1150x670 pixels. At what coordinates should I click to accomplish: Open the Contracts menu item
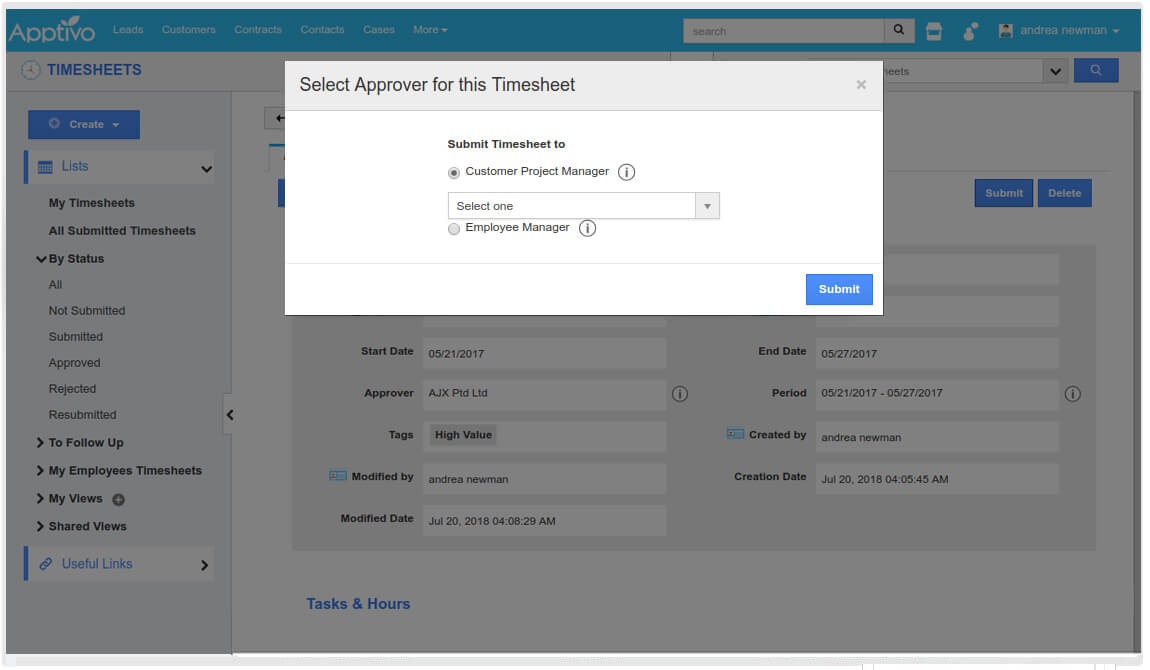tap(258, 29)
